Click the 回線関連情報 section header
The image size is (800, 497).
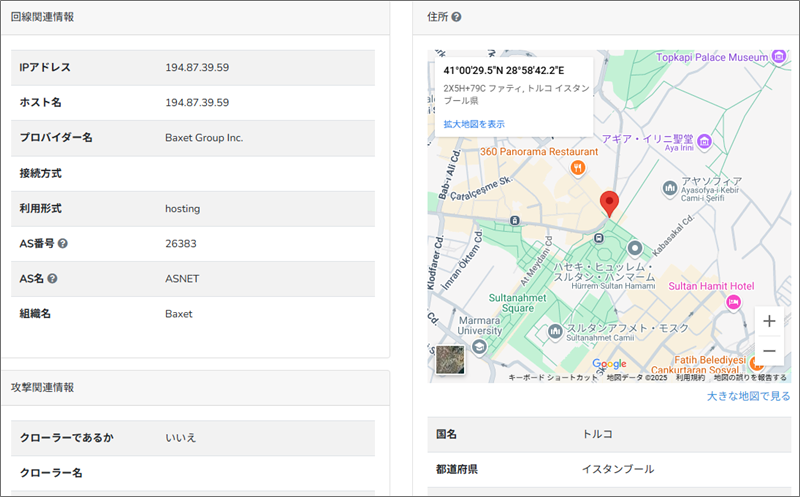42,17
